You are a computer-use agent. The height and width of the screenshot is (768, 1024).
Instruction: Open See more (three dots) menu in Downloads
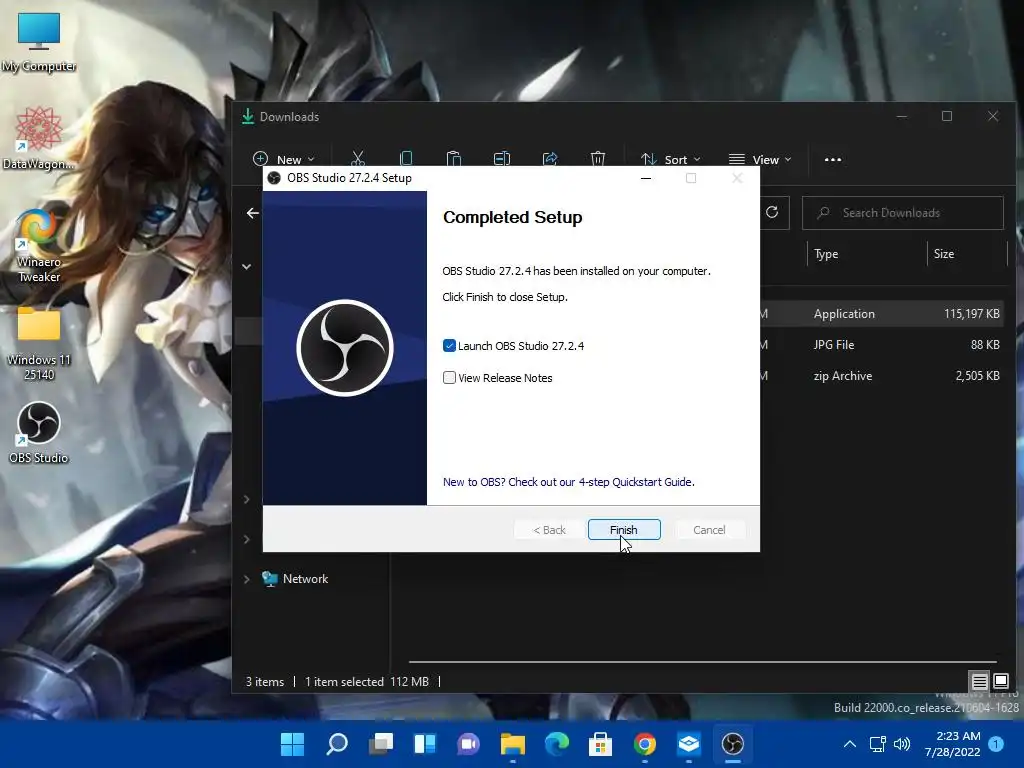(833, 159)
